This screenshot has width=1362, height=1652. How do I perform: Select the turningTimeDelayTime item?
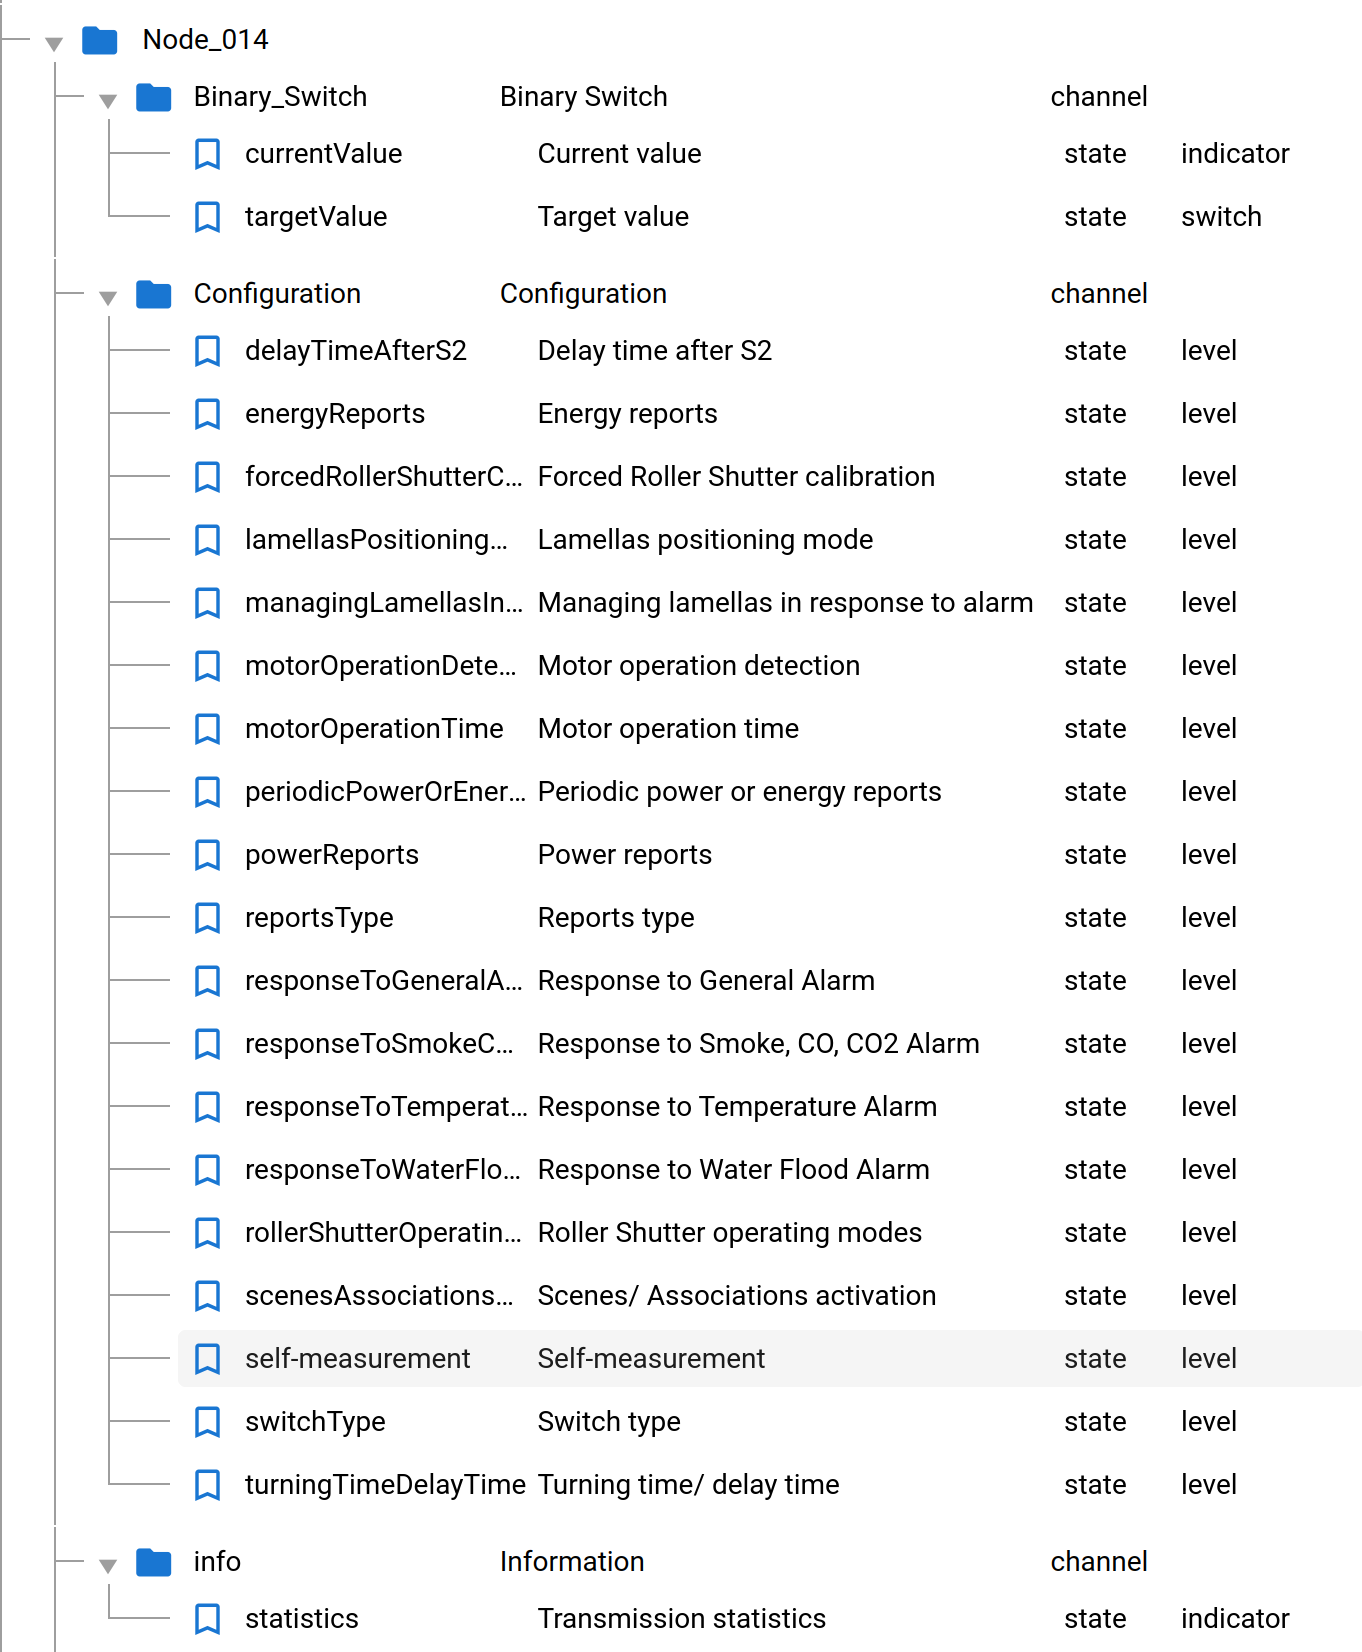coord(385,1485)
